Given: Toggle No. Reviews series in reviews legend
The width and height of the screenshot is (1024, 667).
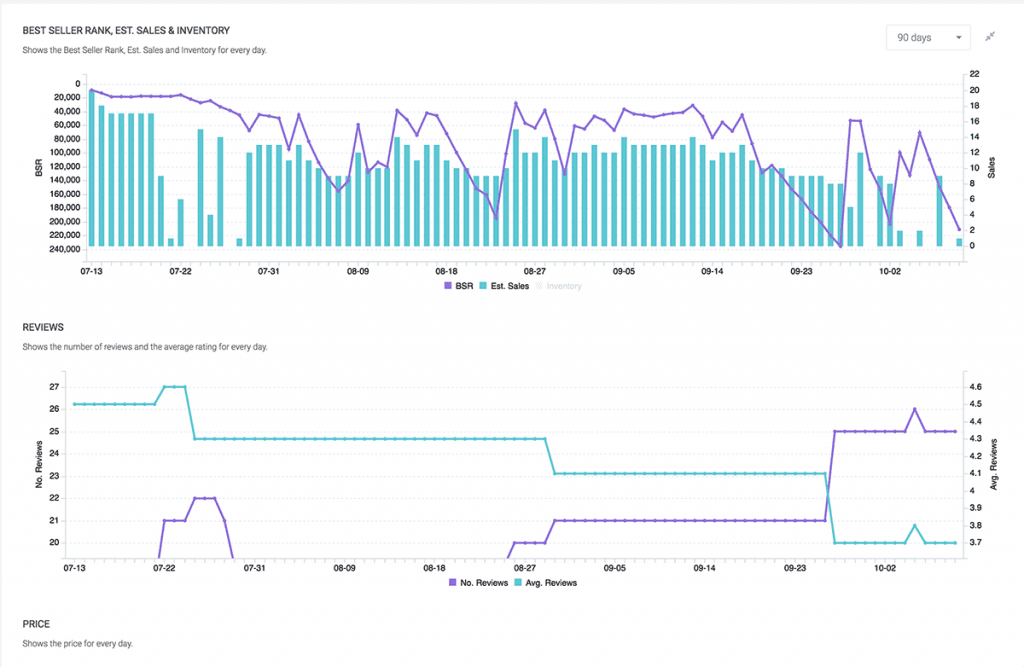Looking at the screenshot, I should (478, 582).
